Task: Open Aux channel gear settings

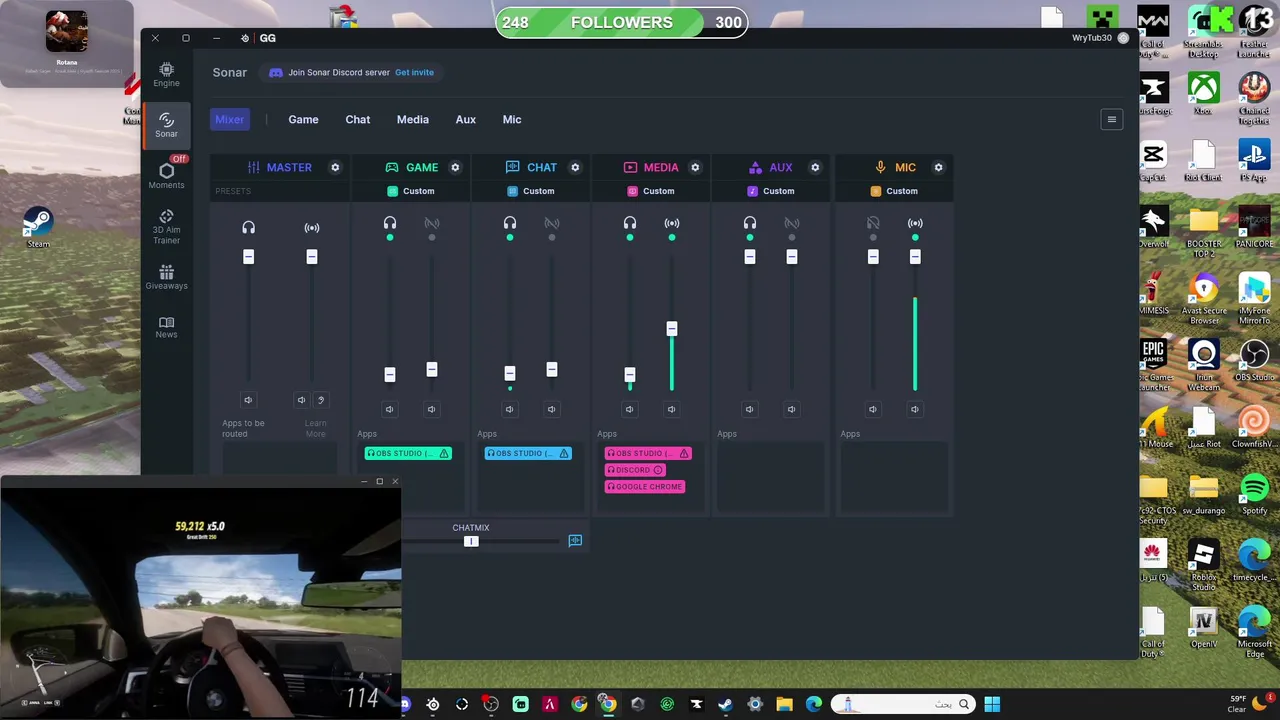Action: coord(815,167)
